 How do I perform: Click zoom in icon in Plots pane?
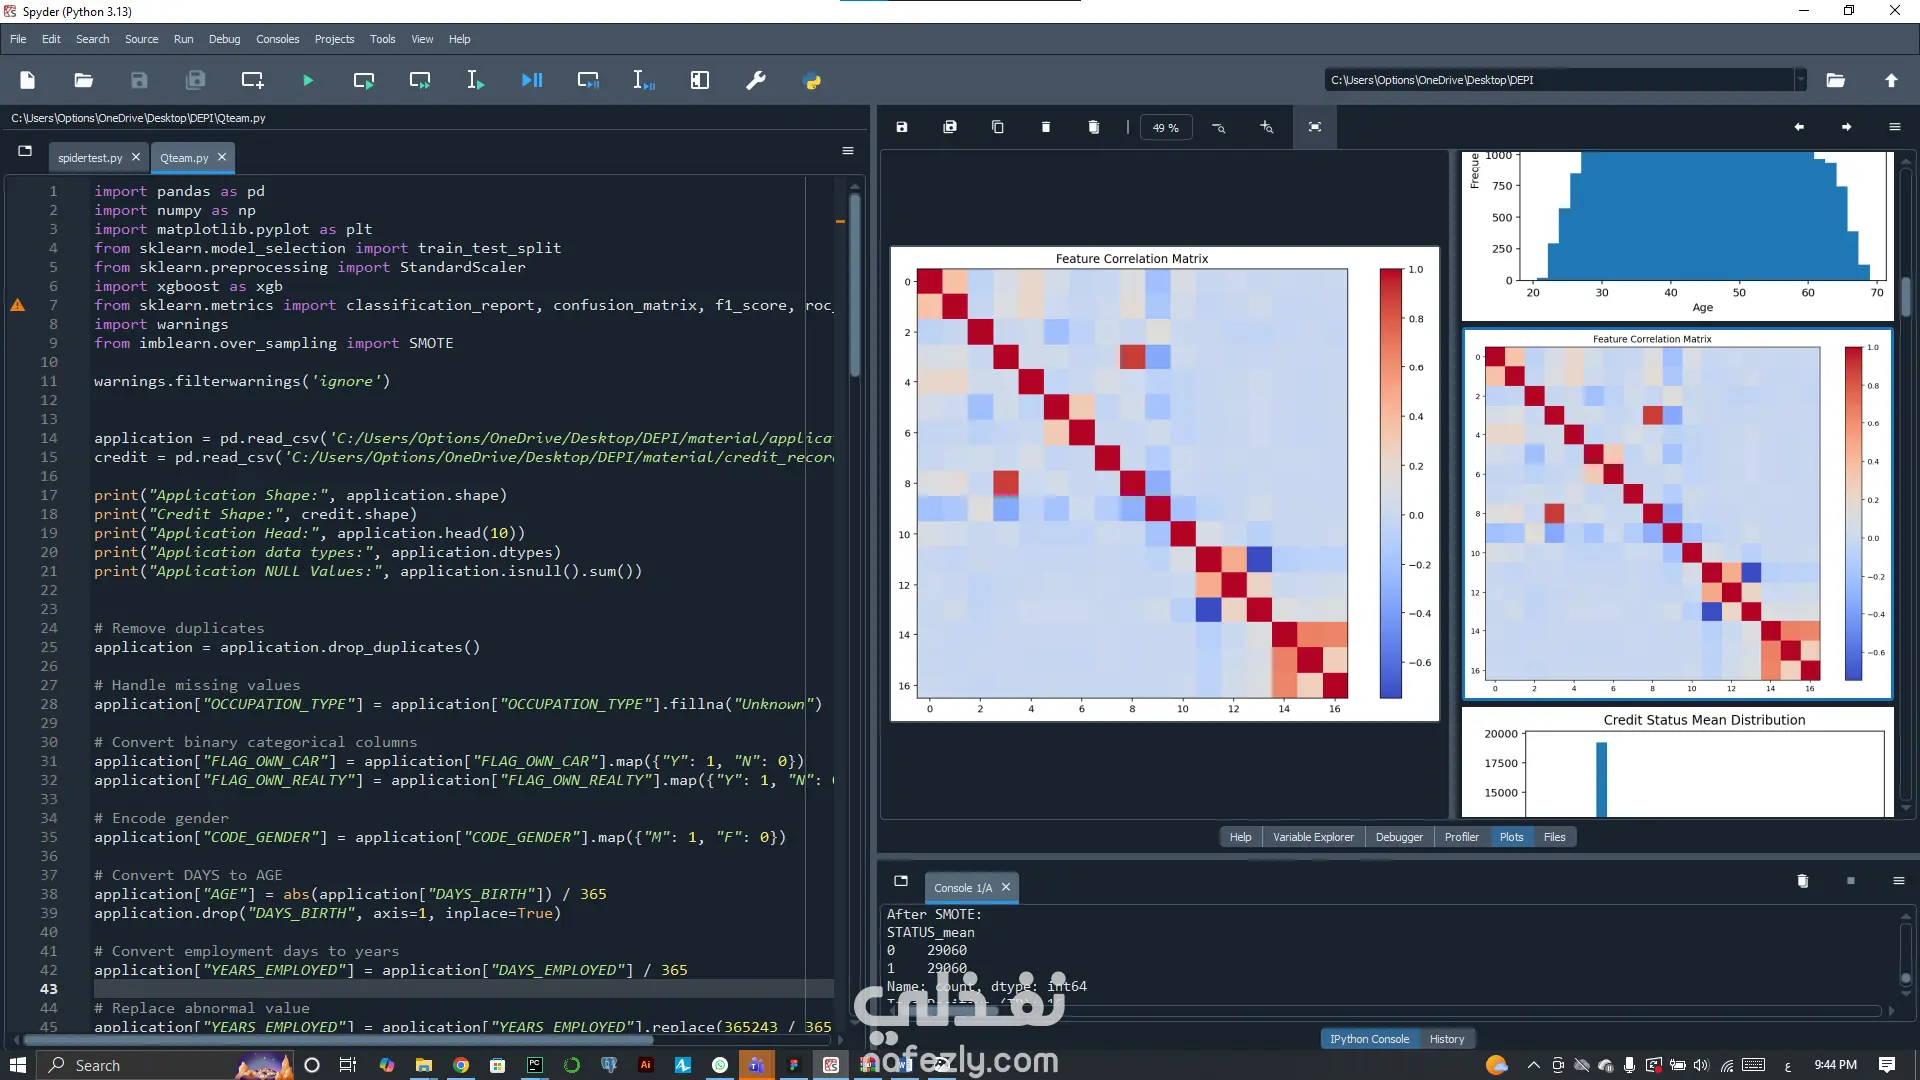[1267, 127]
